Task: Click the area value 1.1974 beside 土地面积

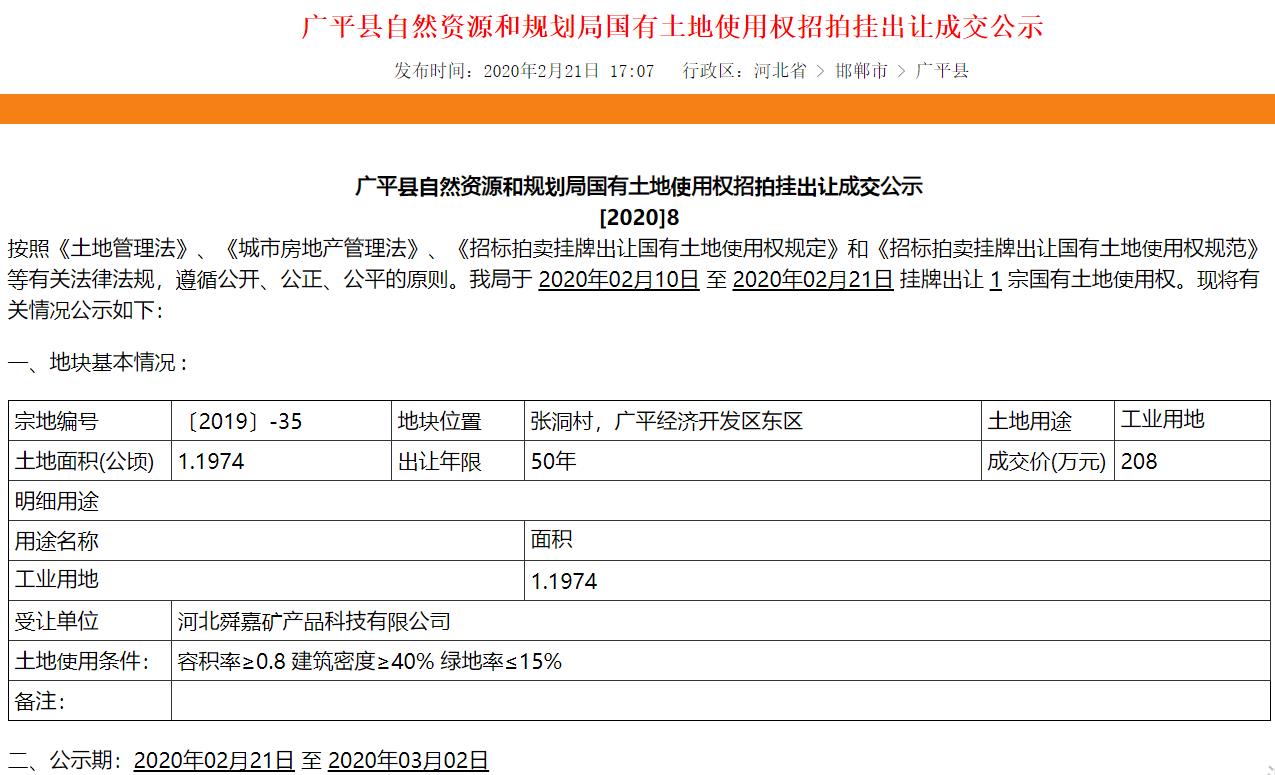Action: pyautogui.click(x=211, y=462)
